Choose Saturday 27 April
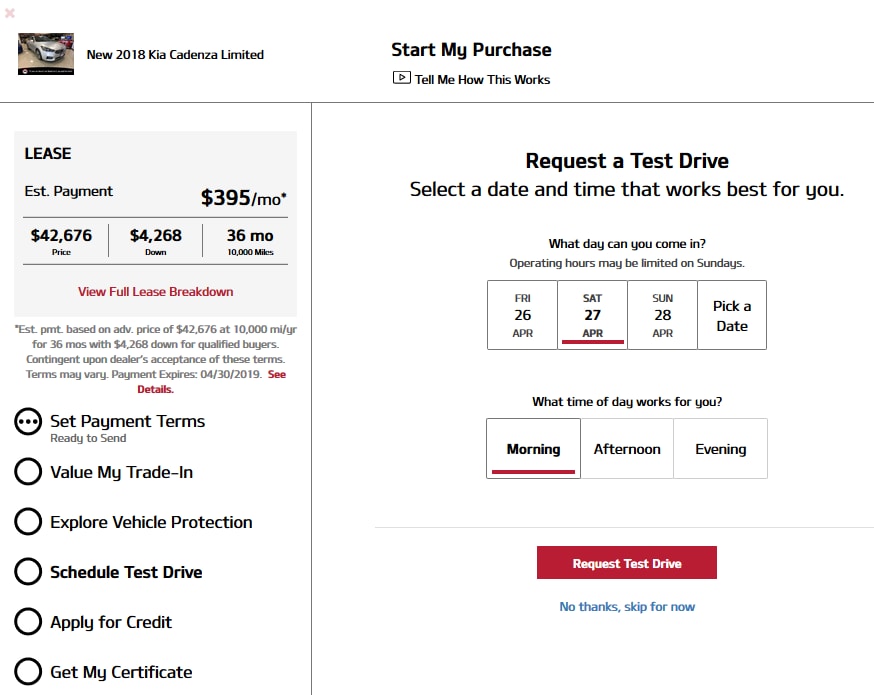Image resolution: width=874 pixels, height=695 pixels. pos(593,315)
